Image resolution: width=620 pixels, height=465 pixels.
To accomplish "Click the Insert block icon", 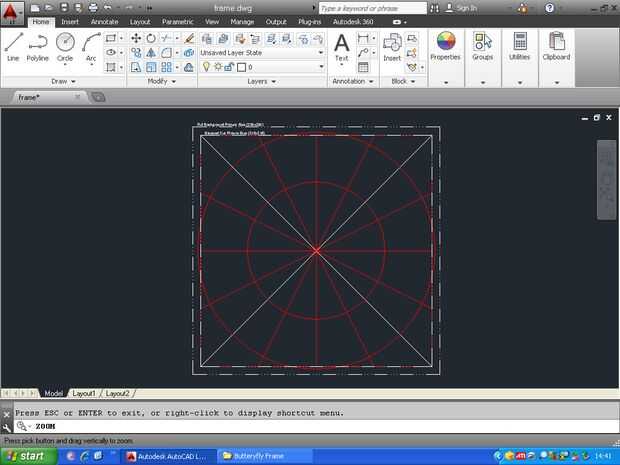I will (392, 46).
